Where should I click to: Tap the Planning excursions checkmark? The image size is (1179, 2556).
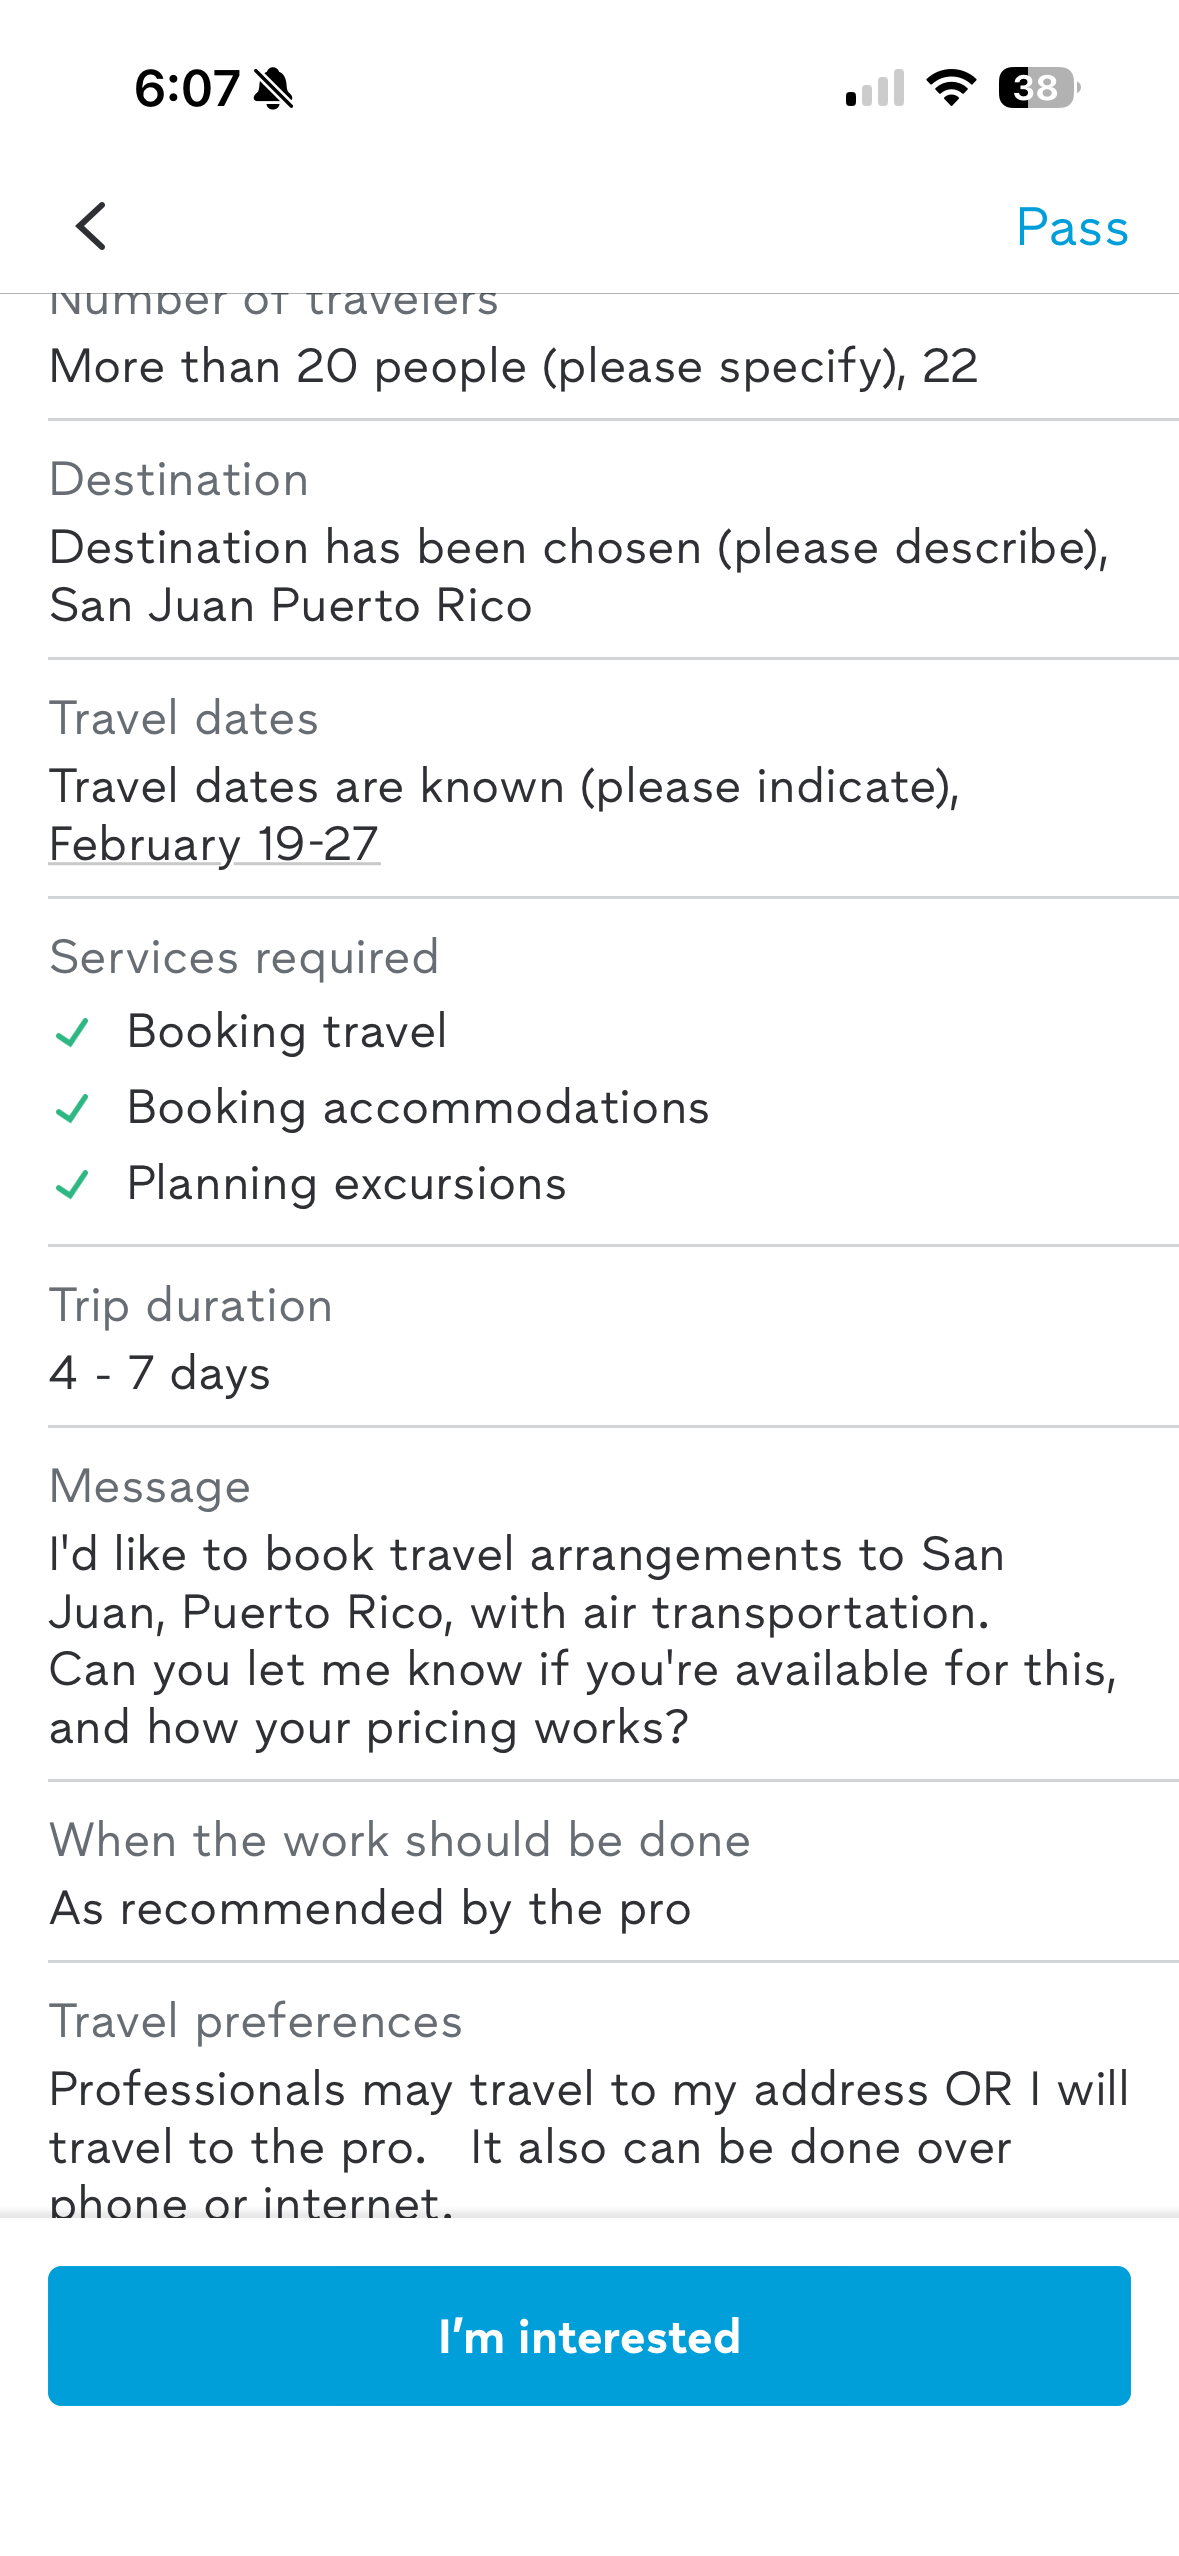pyautogui.click(x=72, y=1185)
